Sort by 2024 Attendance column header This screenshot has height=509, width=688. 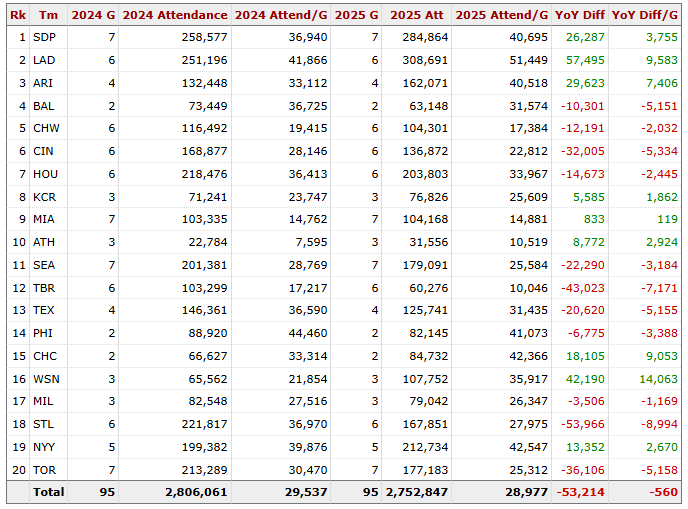click(175, 16)
